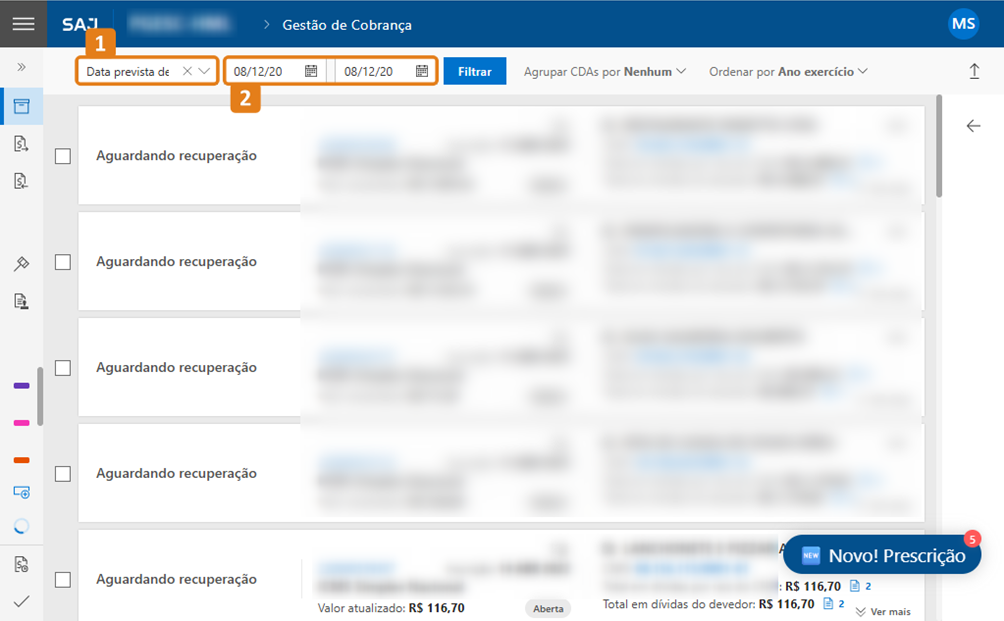Expand 'Ver mais' on the last record
Viewport: 1004px width, 621px height.
[x=882, y=611]
